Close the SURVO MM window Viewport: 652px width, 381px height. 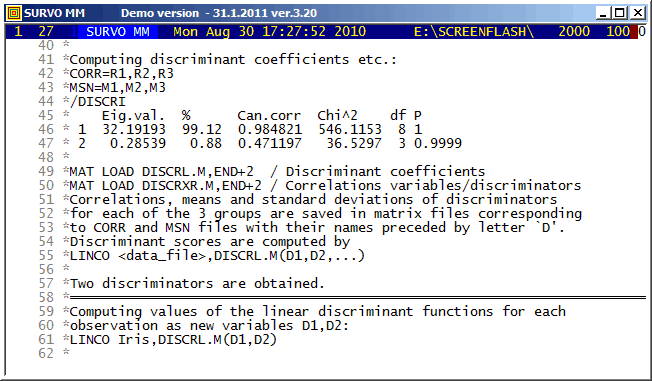pyautogui.click(x=637, y=13)
